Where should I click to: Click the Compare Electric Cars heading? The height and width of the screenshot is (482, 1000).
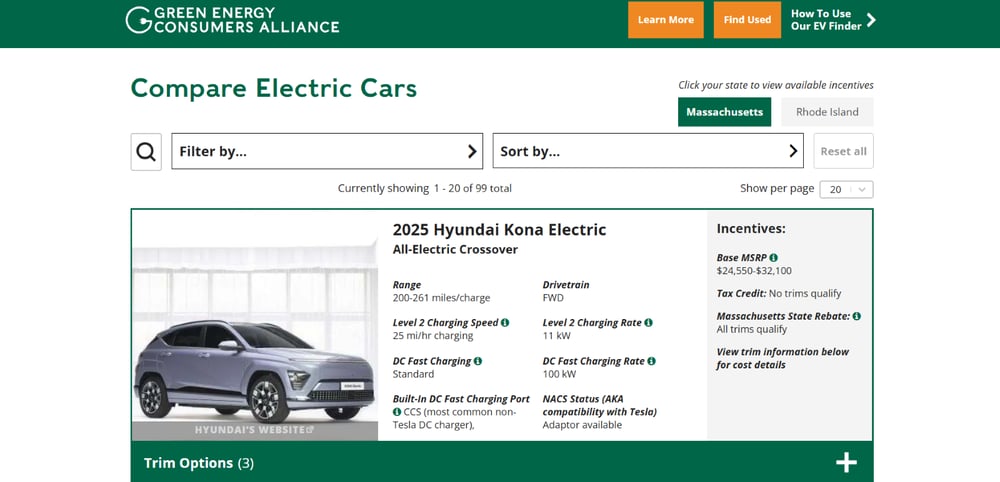(274, 88)
